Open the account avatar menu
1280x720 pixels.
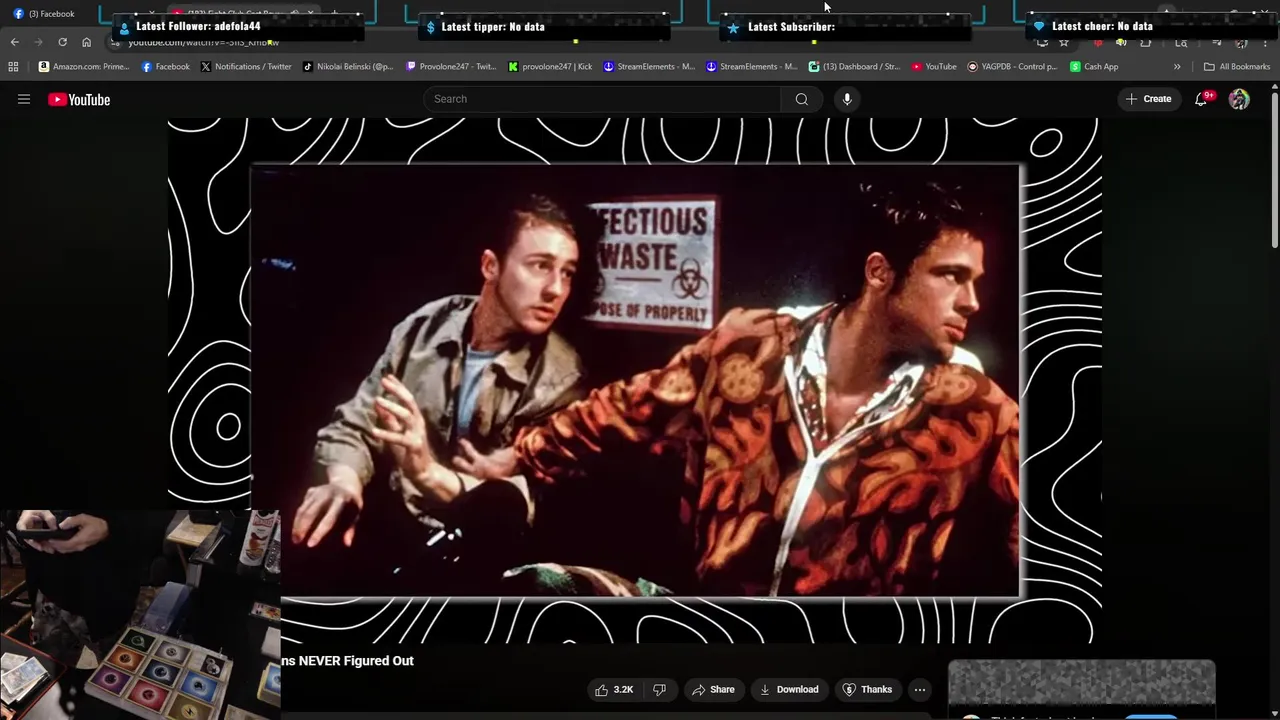click(x=1239, y=99)
